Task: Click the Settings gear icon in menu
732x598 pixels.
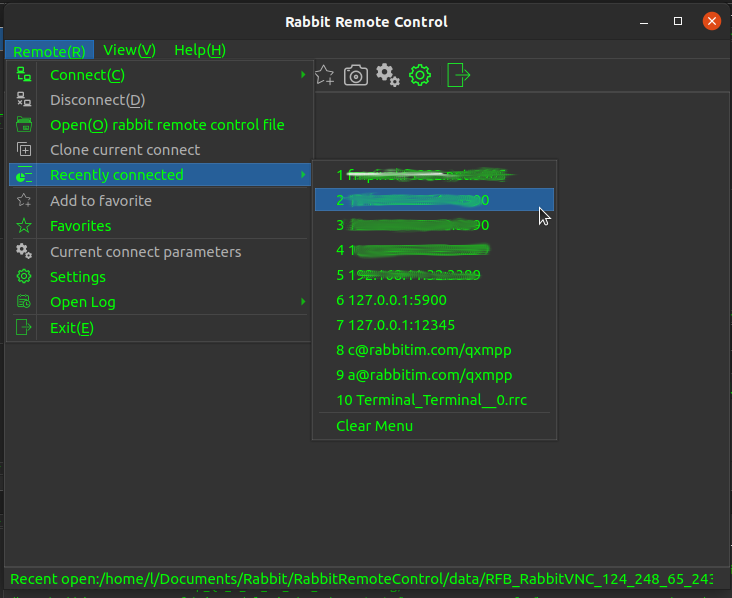Action: coord(24,276)
